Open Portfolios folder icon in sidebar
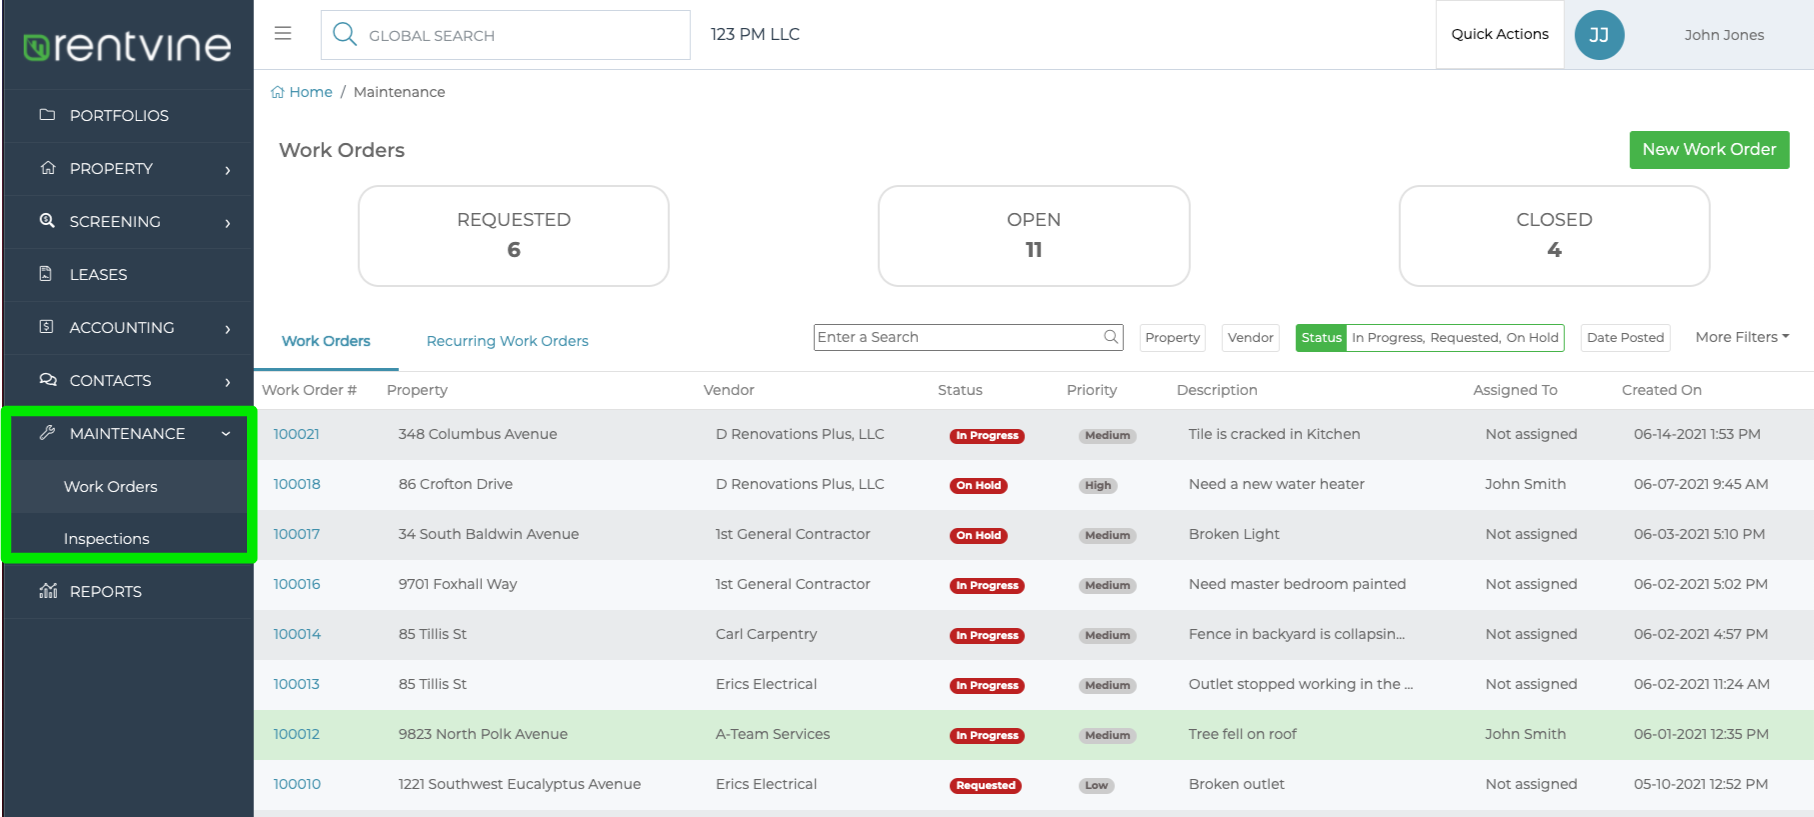This screenshot has width=1814, height=817. tap(47, 115)
